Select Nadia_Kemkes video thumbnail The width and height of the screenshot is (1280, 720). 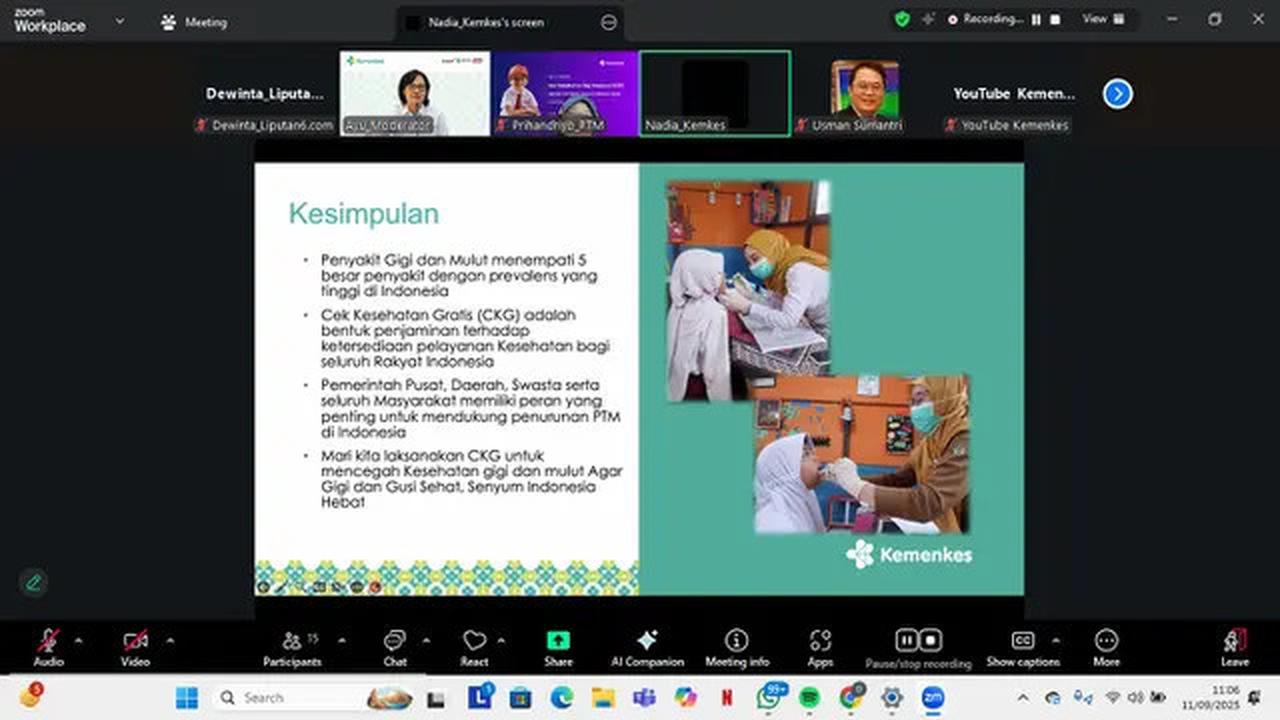(715, 93)
